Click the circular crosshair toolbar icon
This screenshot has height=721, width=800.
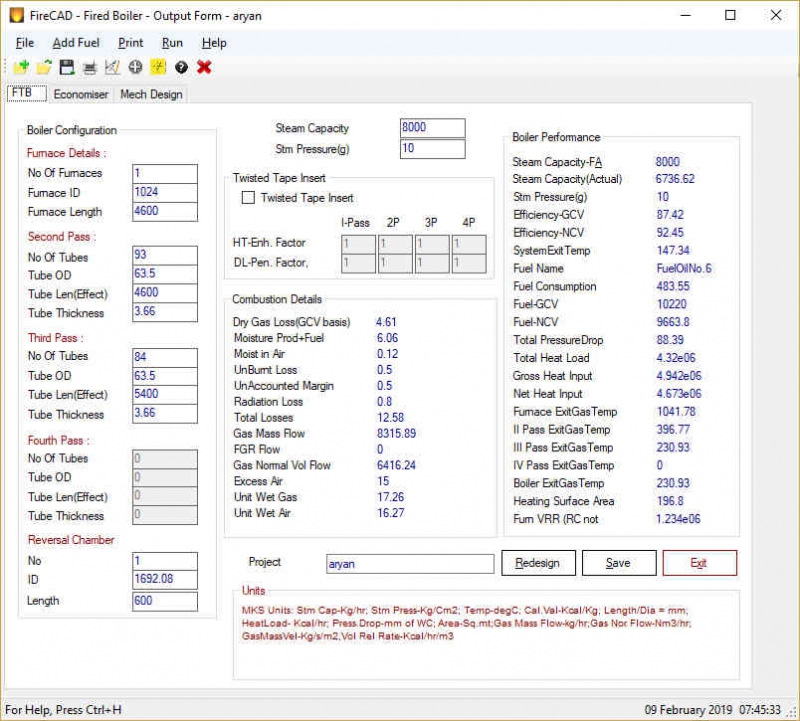135,67
